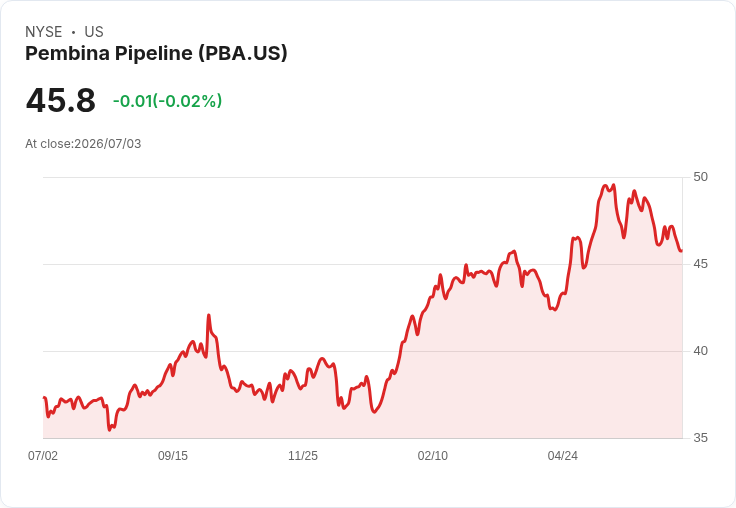
Task: Click the 07/02 date axis label
Action: tap(43, 455)
